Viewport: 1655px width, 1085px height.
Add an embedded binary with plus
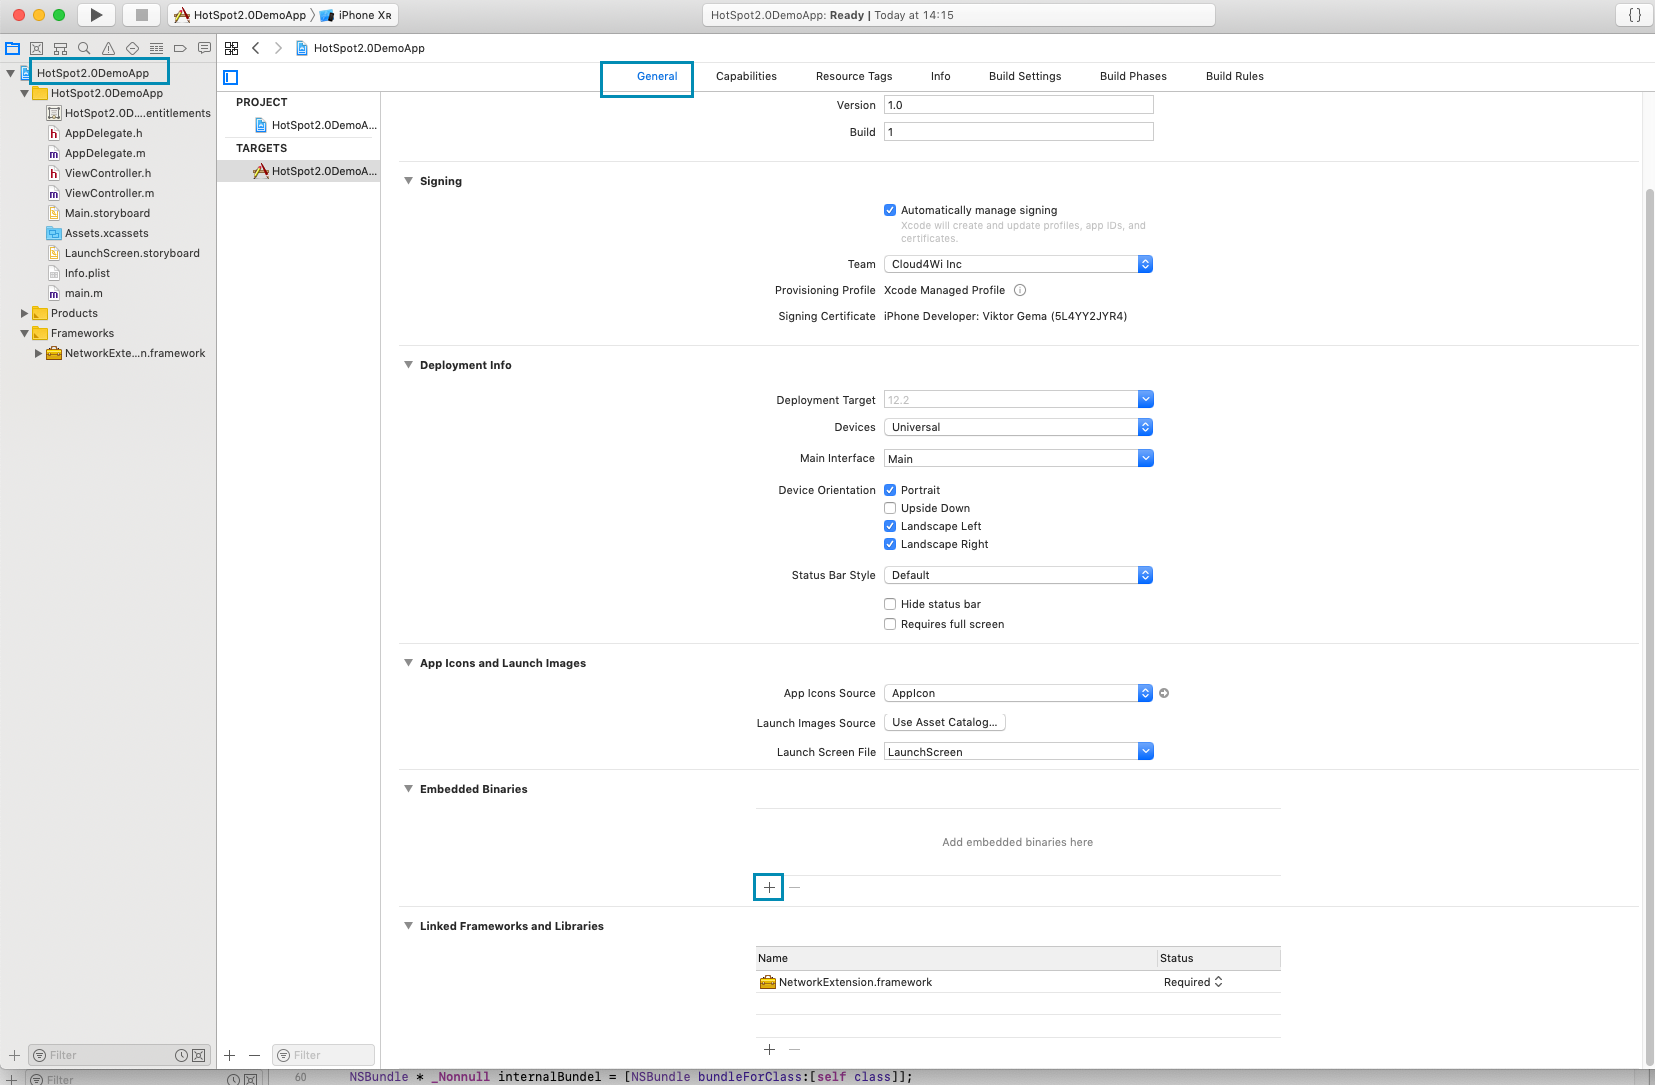(769, 887)
